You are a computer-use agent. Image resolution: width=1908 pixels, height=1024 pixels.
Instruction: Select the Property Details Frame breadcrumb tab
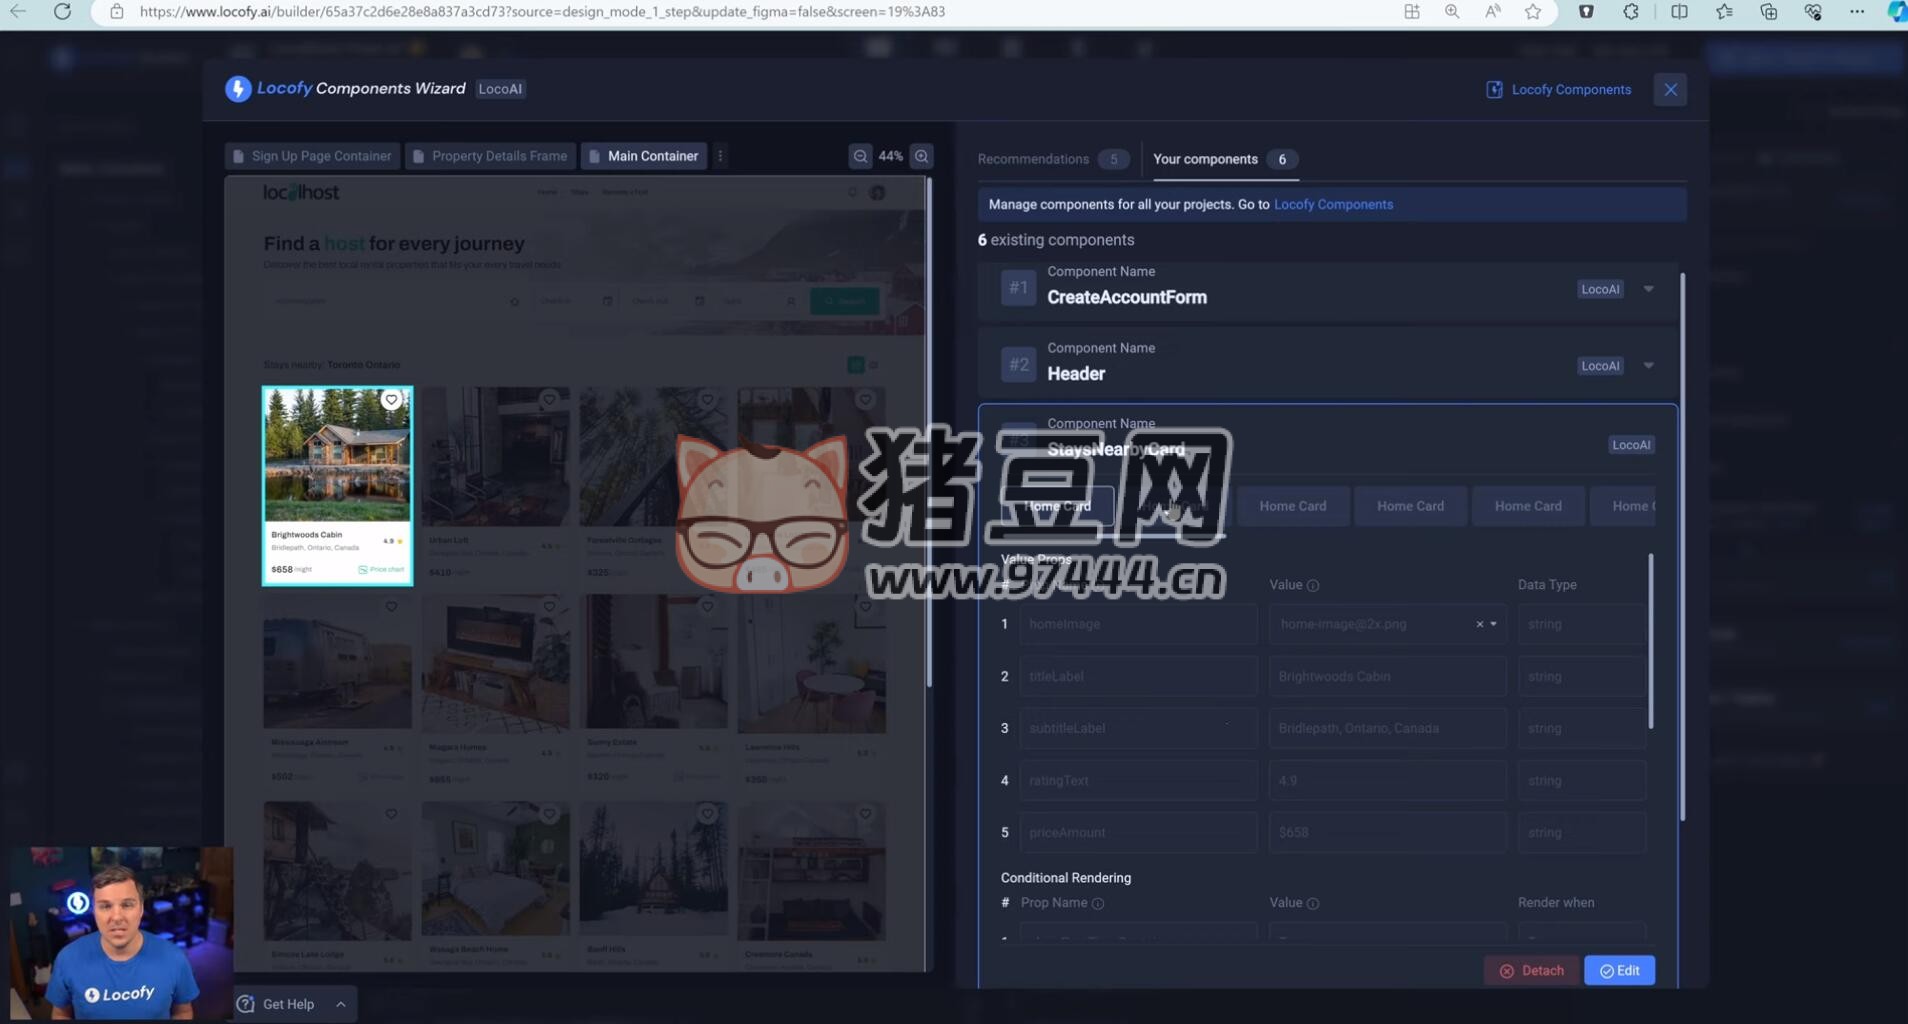489,155
